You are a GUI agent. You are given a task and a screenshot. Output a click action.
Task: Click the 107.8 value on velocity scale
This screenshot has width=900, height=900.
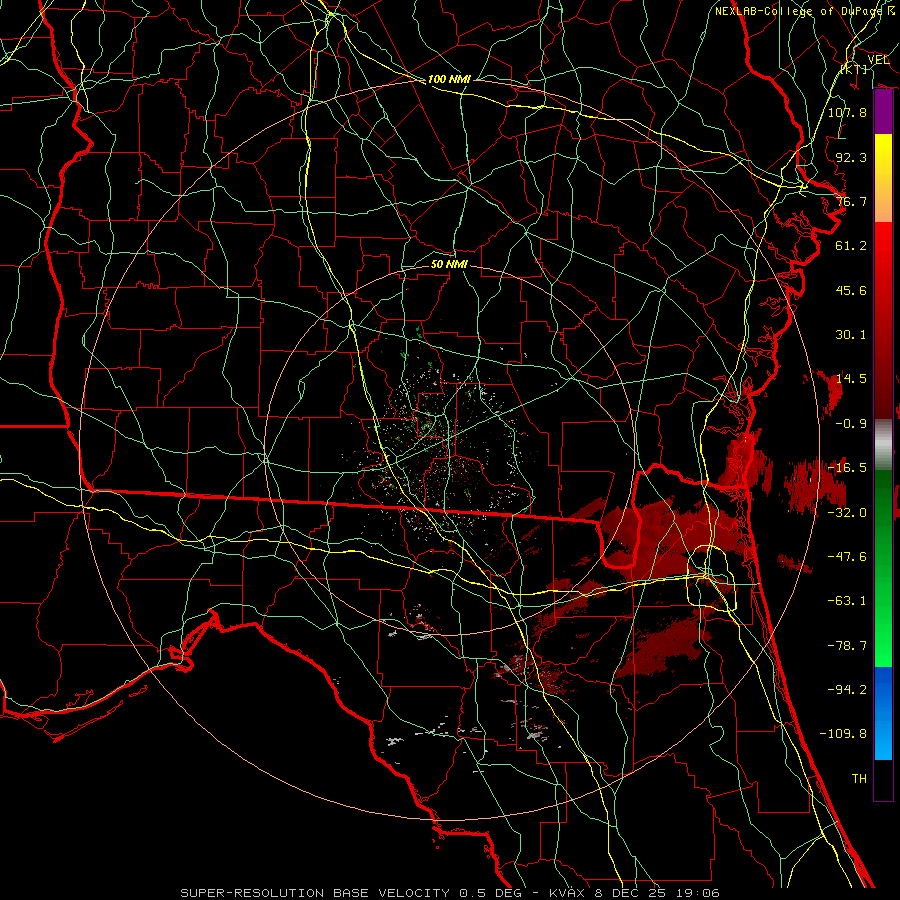[847, 112]
